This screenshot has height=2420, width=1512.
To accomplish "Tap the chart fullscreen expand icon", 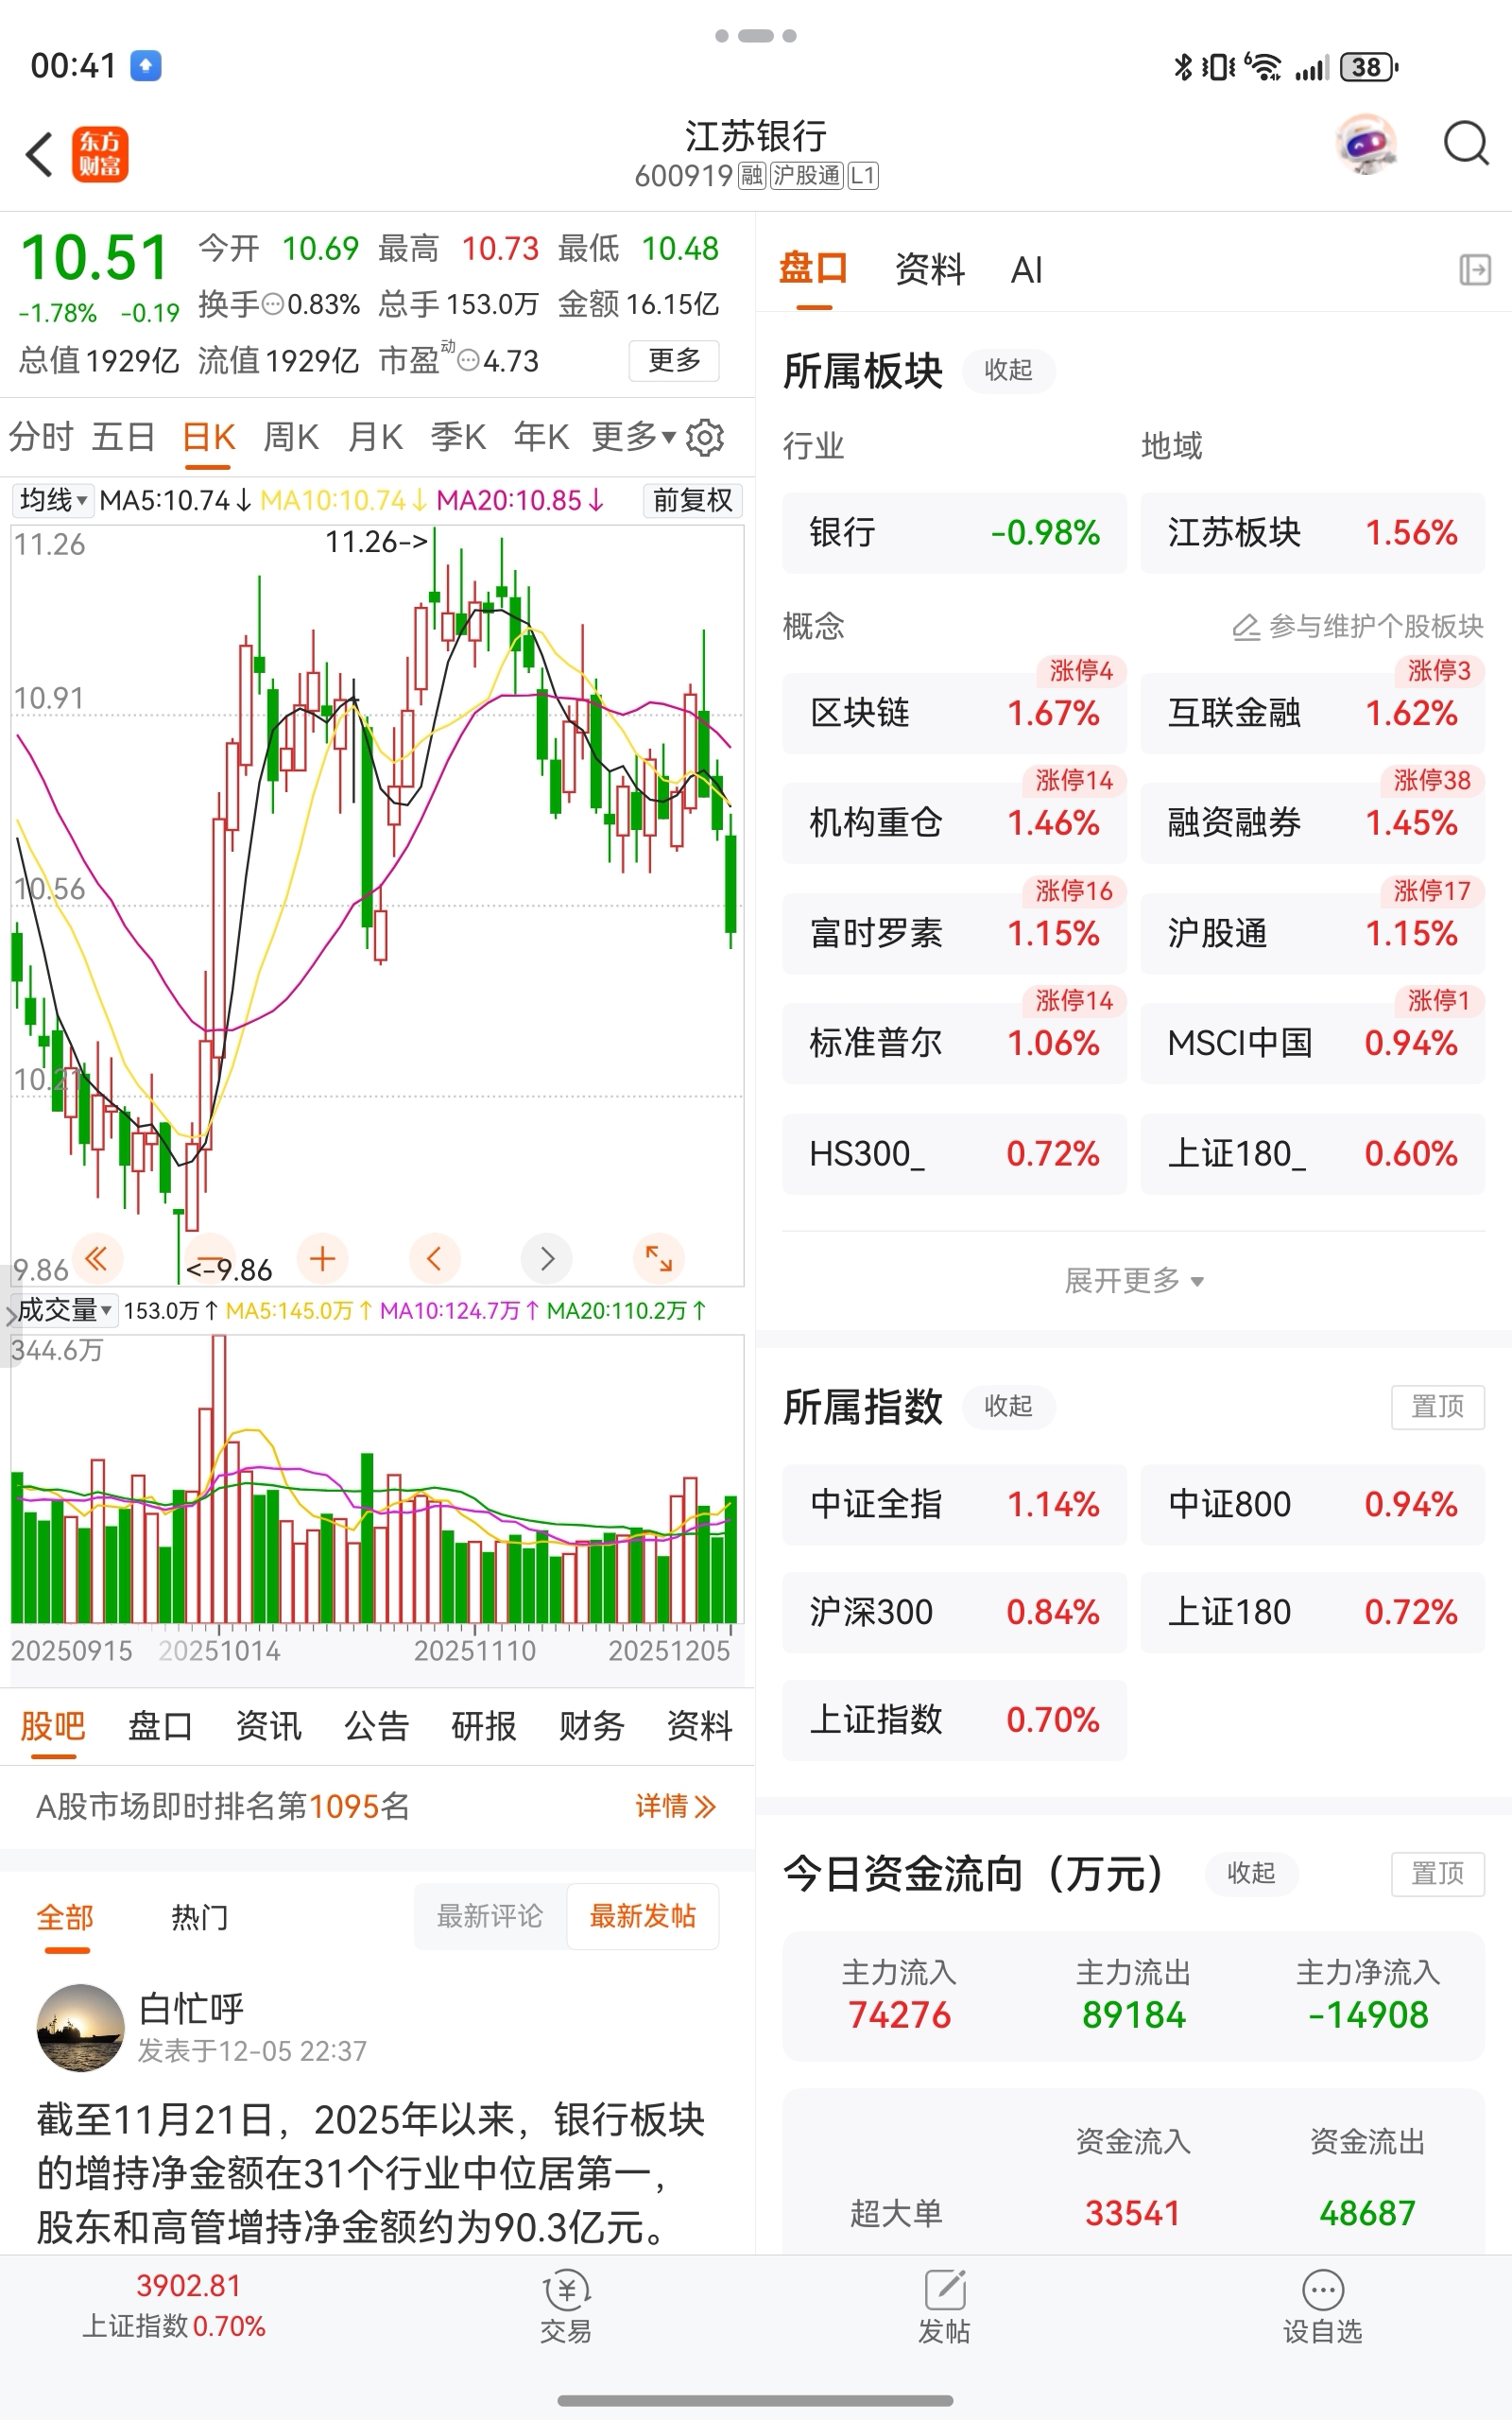I will [x=659, y=1258].
